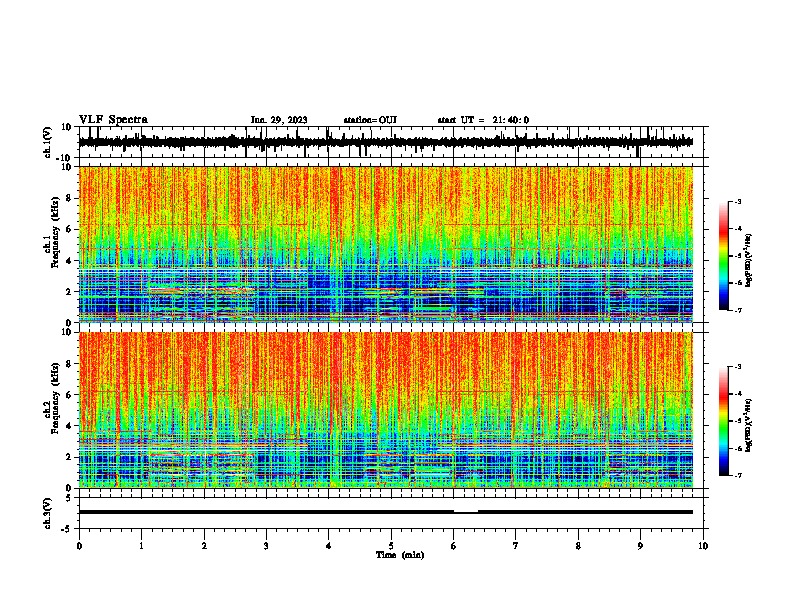Screen dimensions: 792x612
Task: Click time axis tick label "9"
Action: pyautogui.click(x=640, y=546)
